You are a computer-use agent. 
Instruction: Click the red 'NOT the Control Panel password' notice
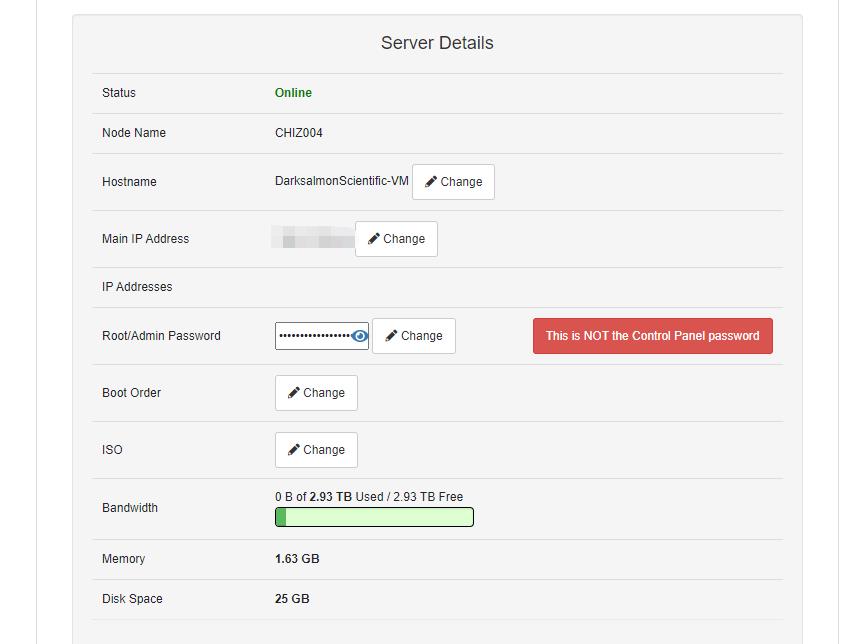point(652,336)
